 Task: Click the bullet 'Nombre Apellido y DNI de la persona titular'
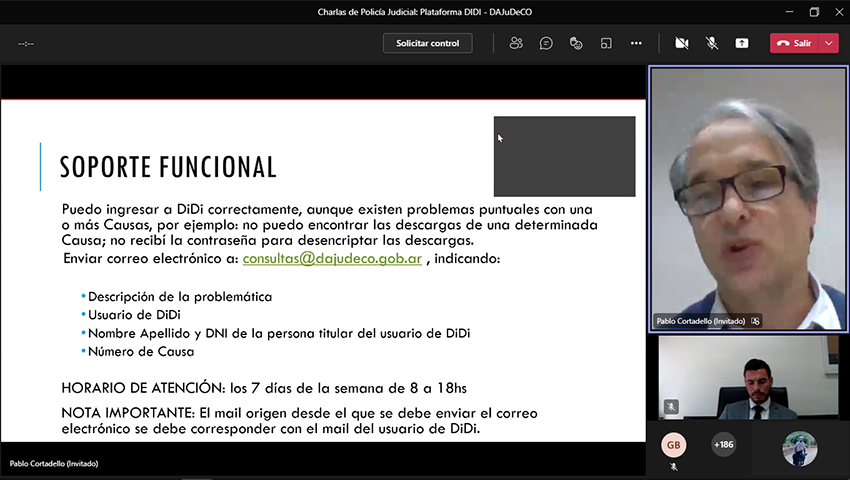pos(279,333)
